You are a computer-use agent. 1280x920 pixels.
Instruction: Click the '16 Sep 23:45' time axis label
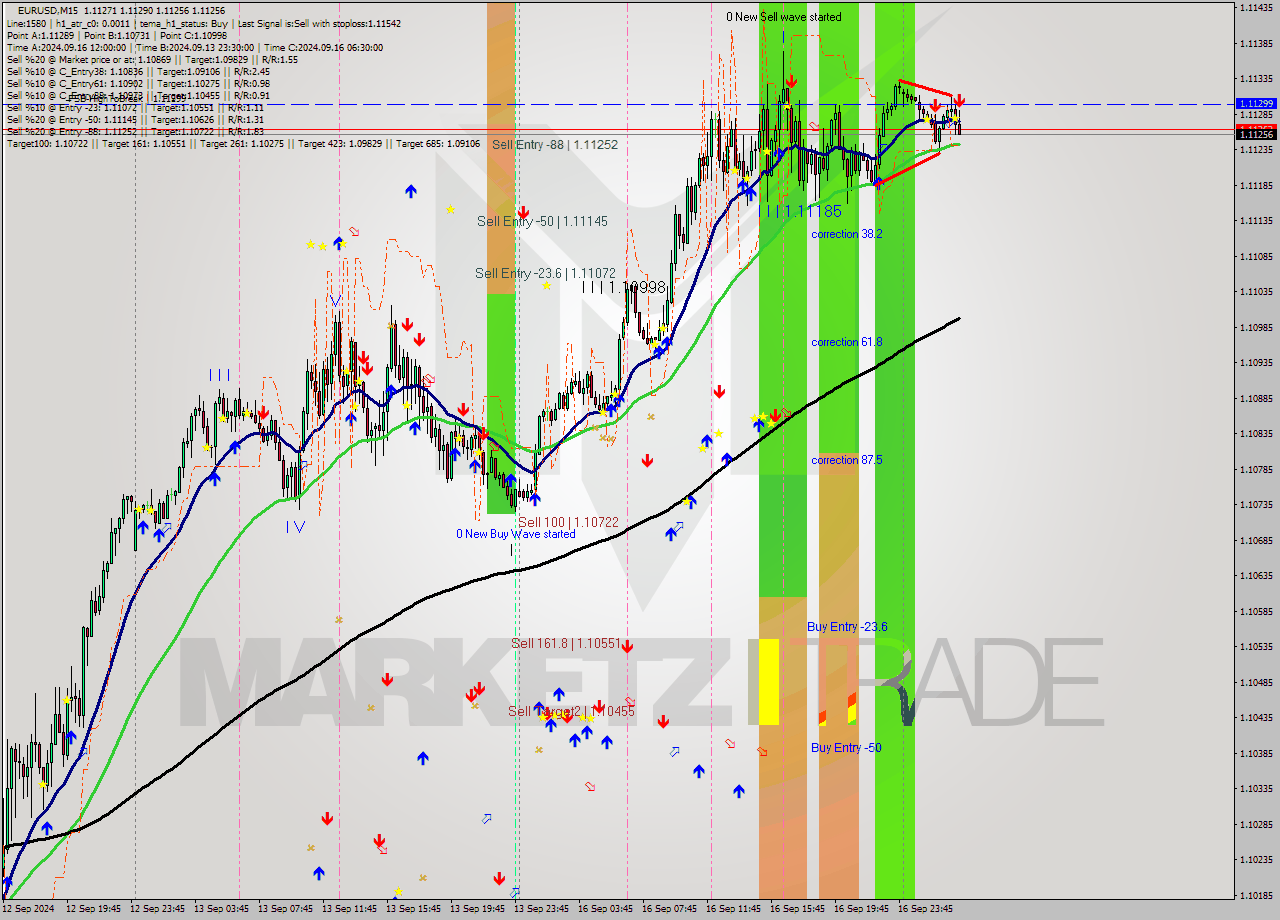click(x=927, y=909)
